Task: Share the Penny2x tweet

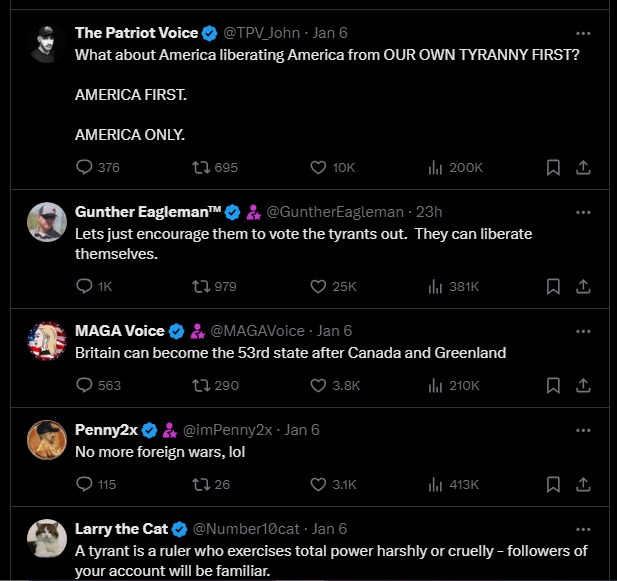Action: pos(584,484)
